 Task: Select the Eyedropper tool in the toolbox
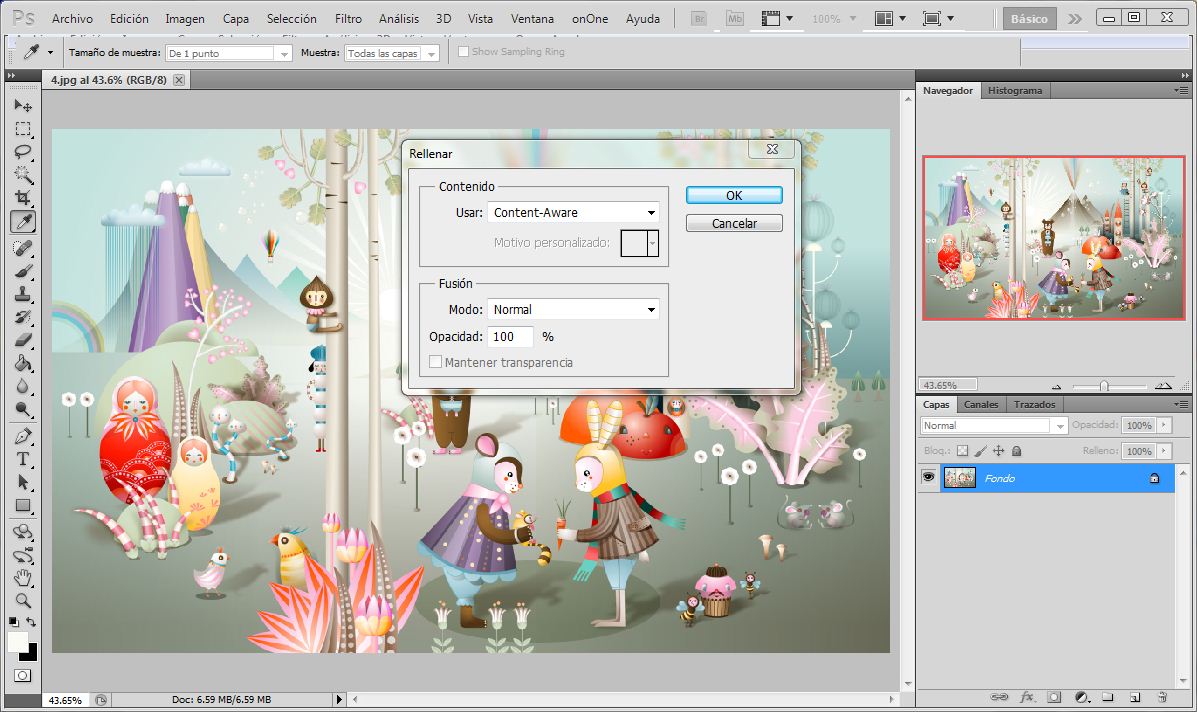(x=23, y=222)
